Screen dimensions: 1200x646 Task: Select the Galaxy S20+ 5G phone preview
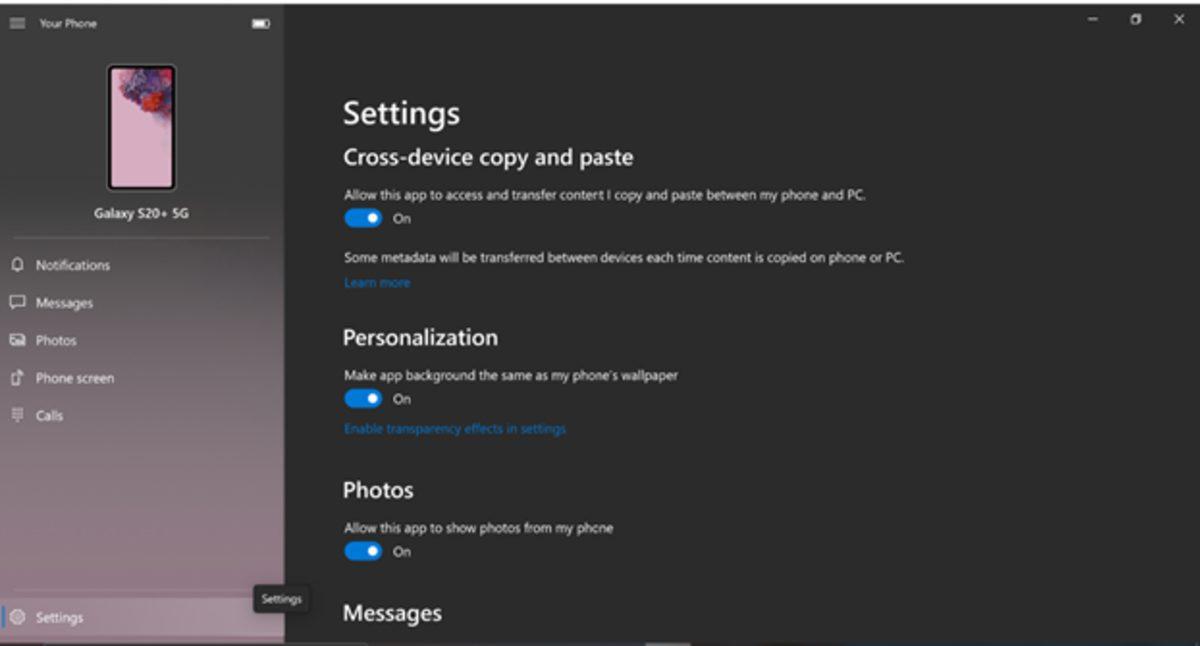141,128
